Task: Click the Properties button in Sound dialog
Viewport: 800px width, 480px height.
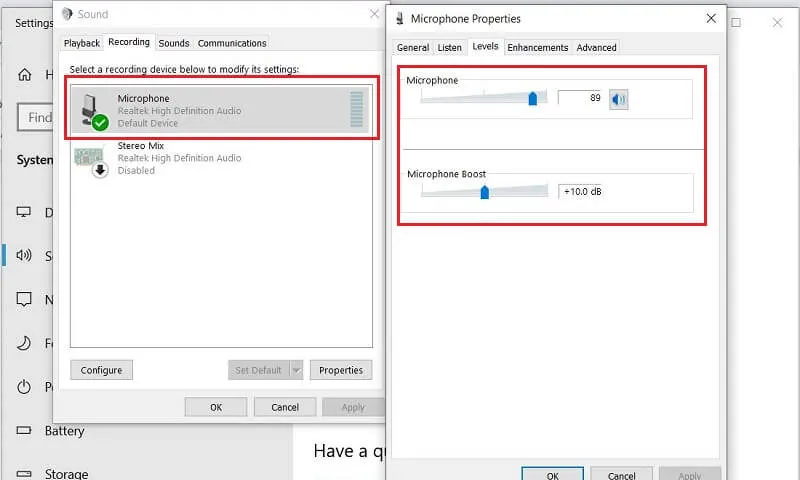Action: click(x=340, y=370)
